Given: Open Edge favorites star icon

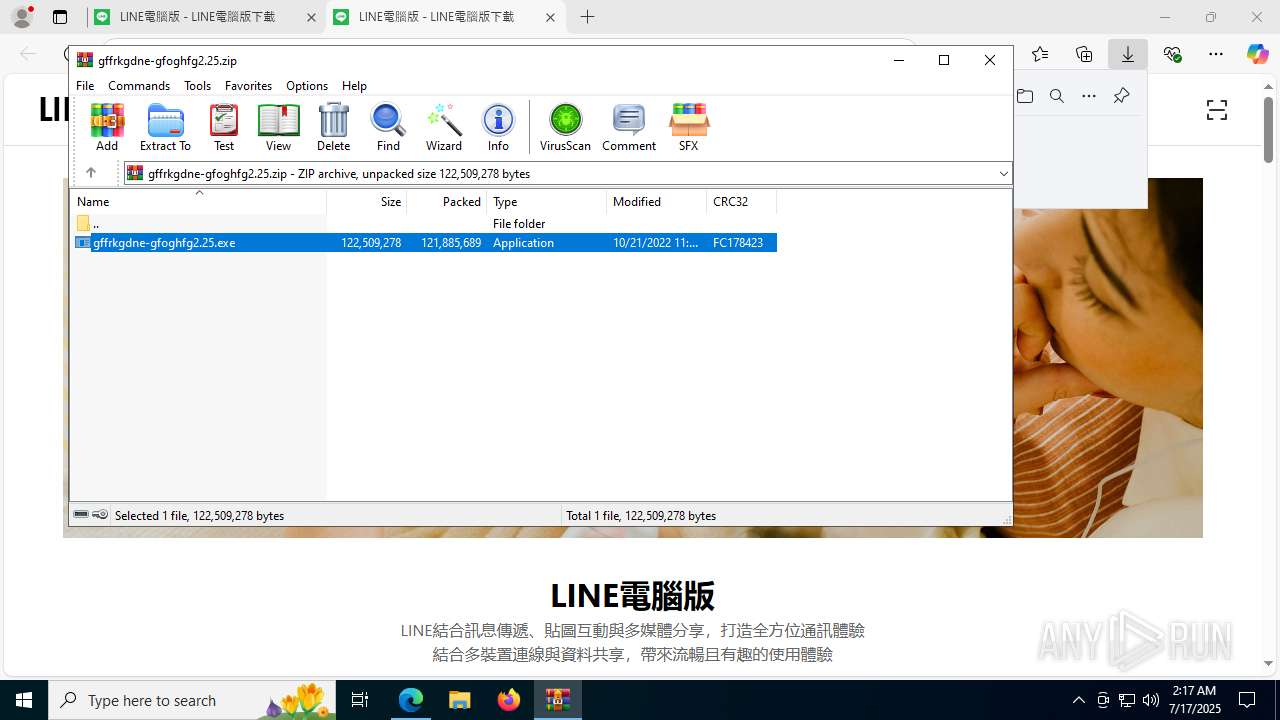Looking at the screenshot, I should point(1040,54).
